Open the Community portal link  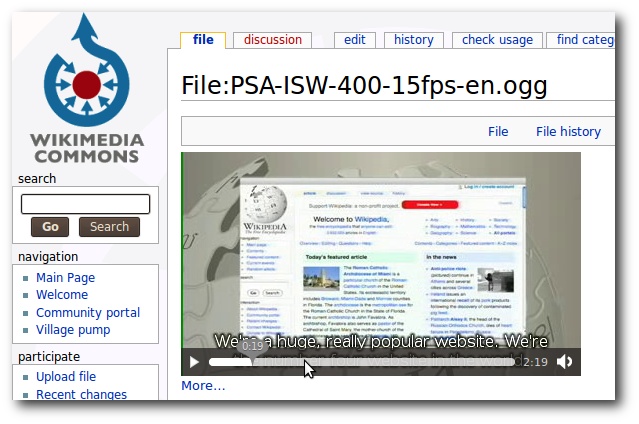(x=88, y=313)
